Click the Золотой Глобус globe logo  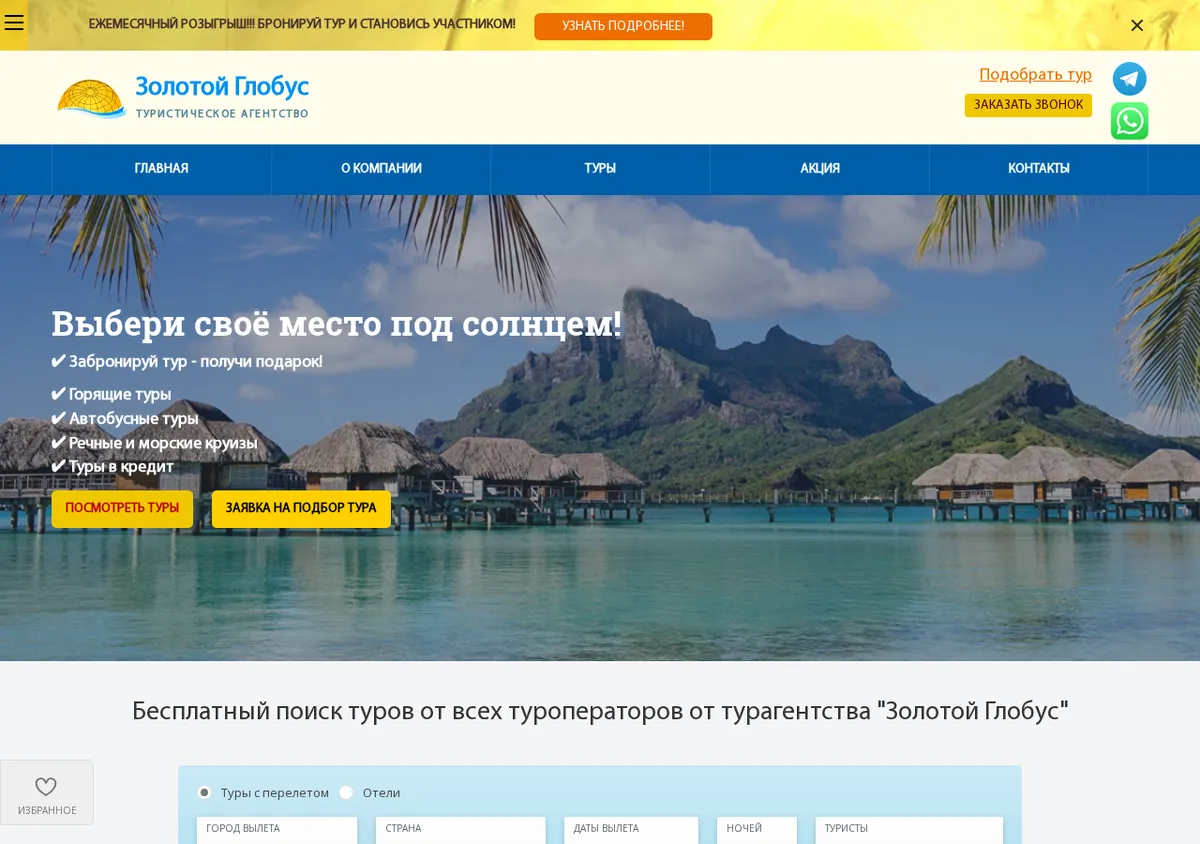pos(91,98)
